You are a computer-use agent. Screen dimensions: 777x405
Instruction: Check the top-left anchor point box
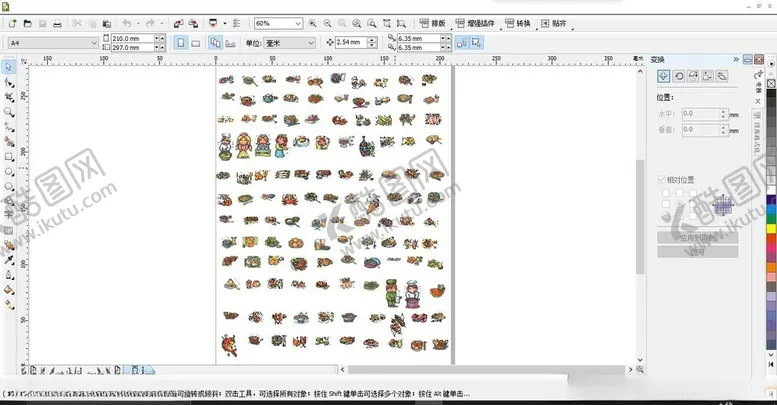point(666,192)
